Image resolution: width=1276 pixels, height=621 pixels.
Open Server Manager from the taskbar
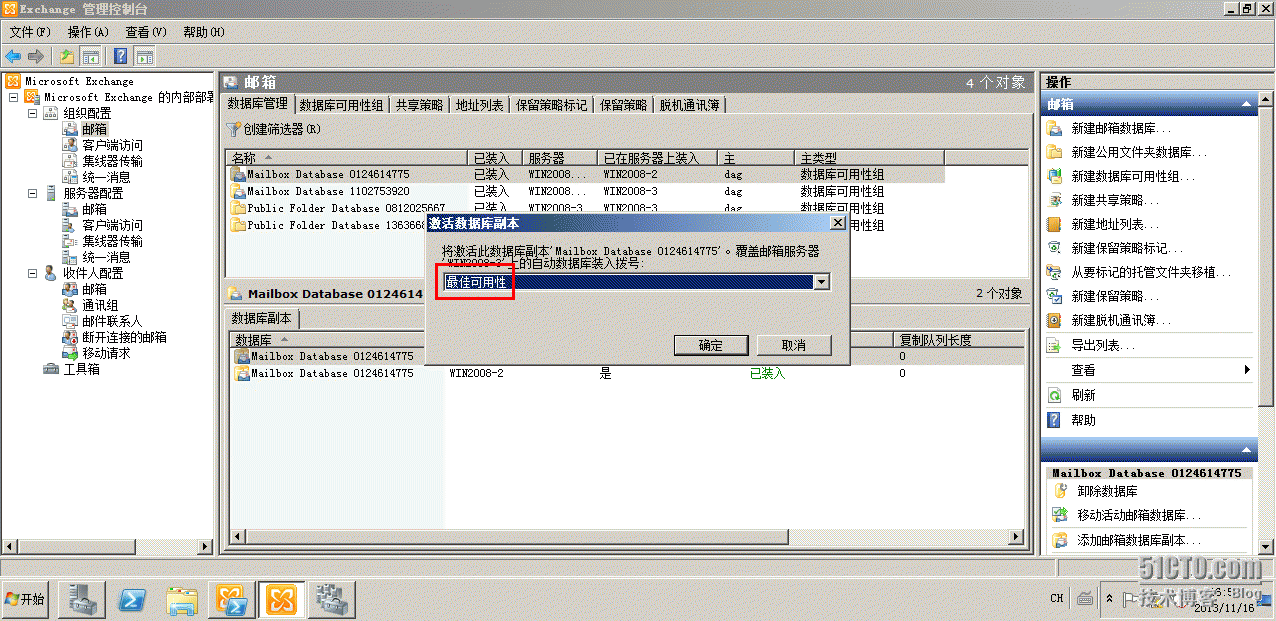pyautogui.click(x=83, y=600)
